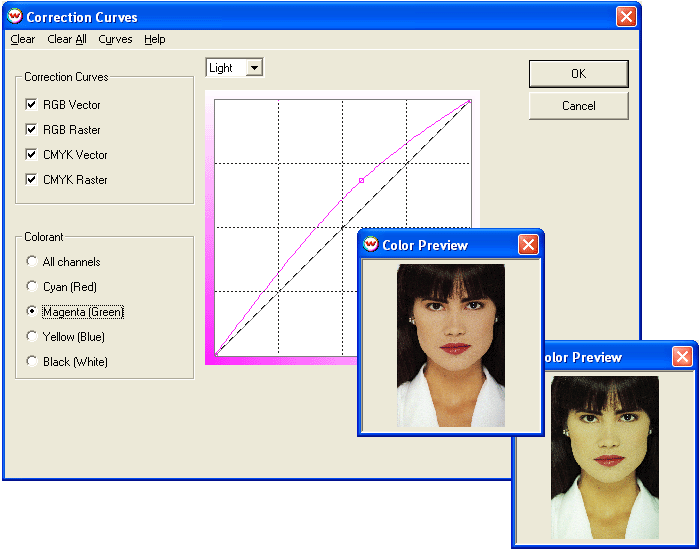
Task: Open the Help menu
Action: pyautogui.click(x=154, y=39)
